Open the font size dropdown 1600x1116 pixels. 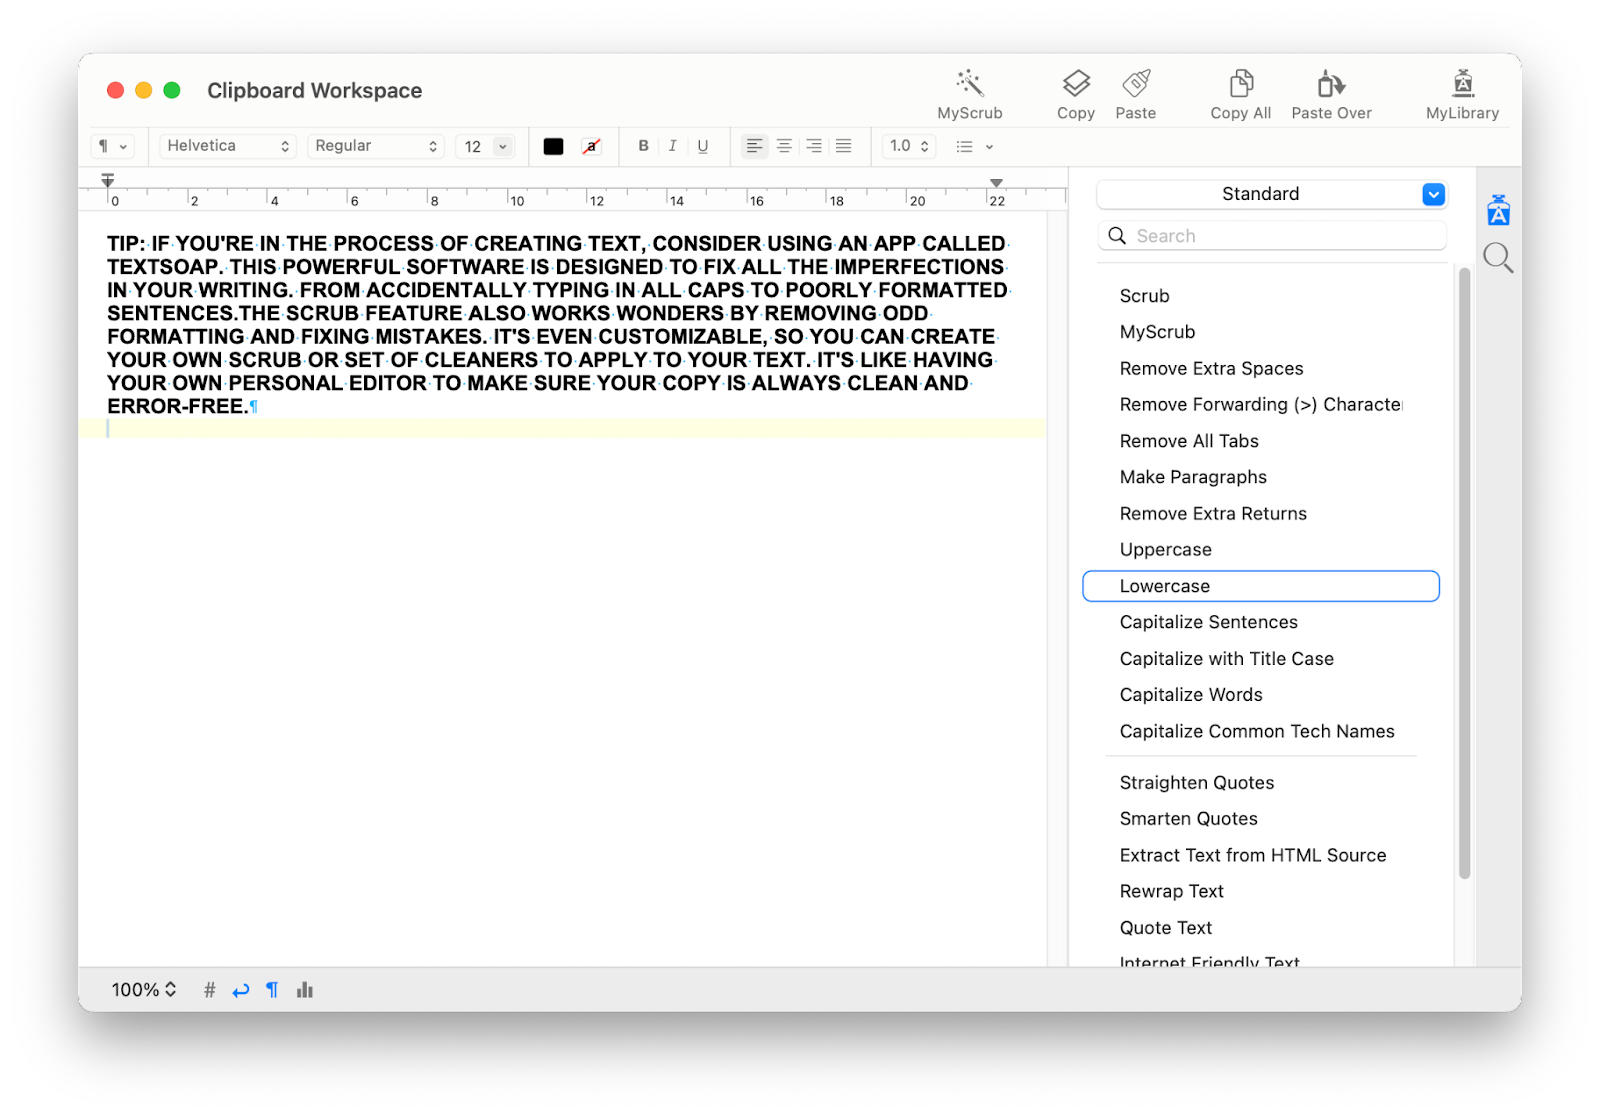[484, 146]
